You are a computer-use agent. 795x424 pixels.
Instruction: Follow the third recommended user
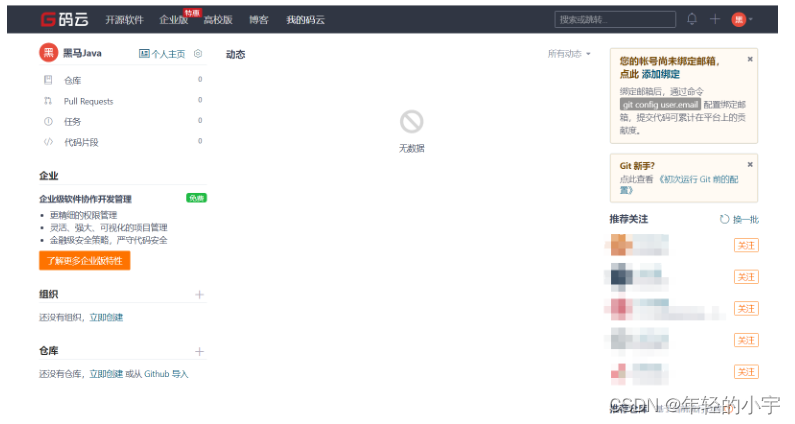coord(746,308)
